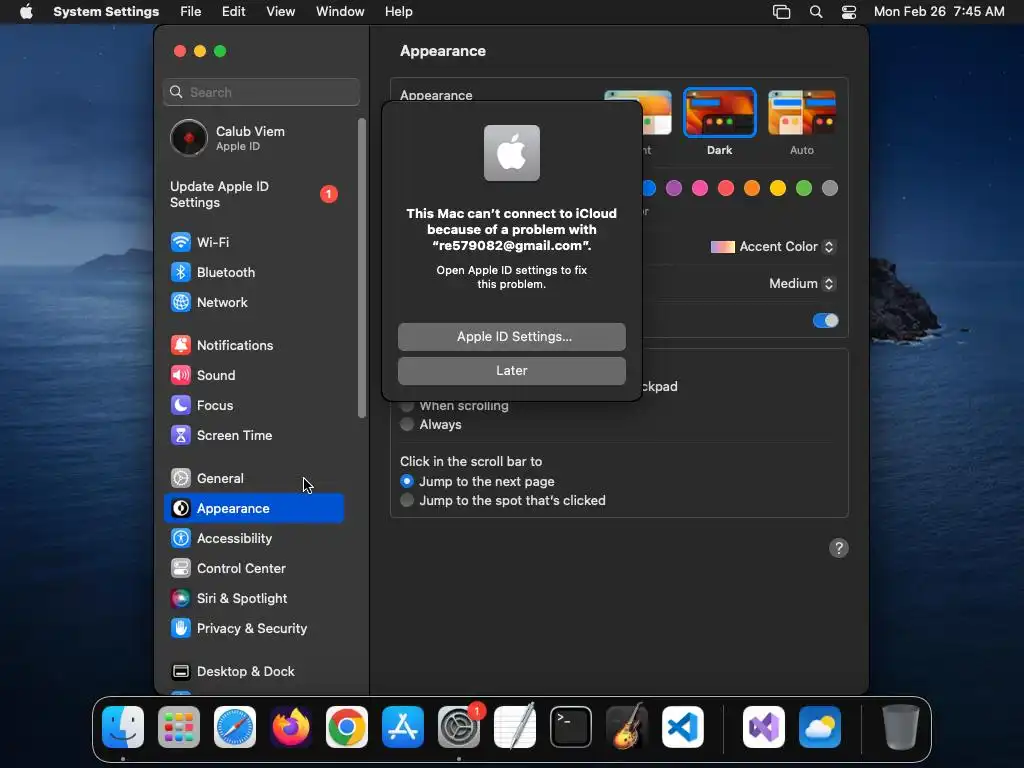Image resolution: width=1024 pixels, height=768 pixels.
Task: Dismiss dialog with the Later button
Action: (x=512, y=371)
